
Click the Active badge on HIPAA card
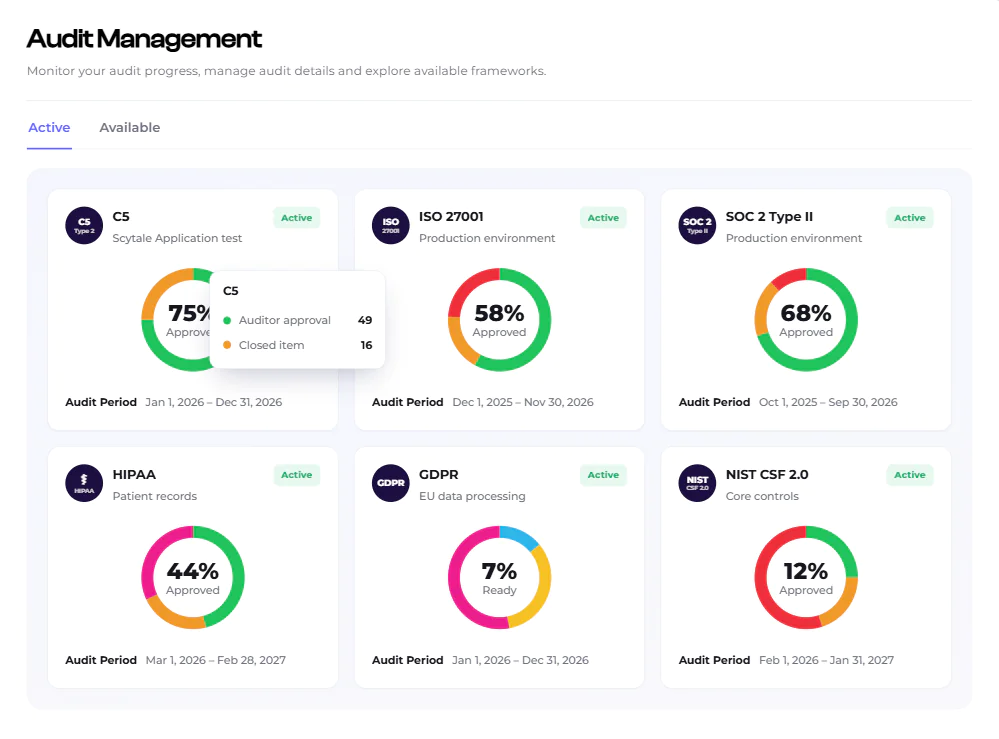tap(297, 475)
